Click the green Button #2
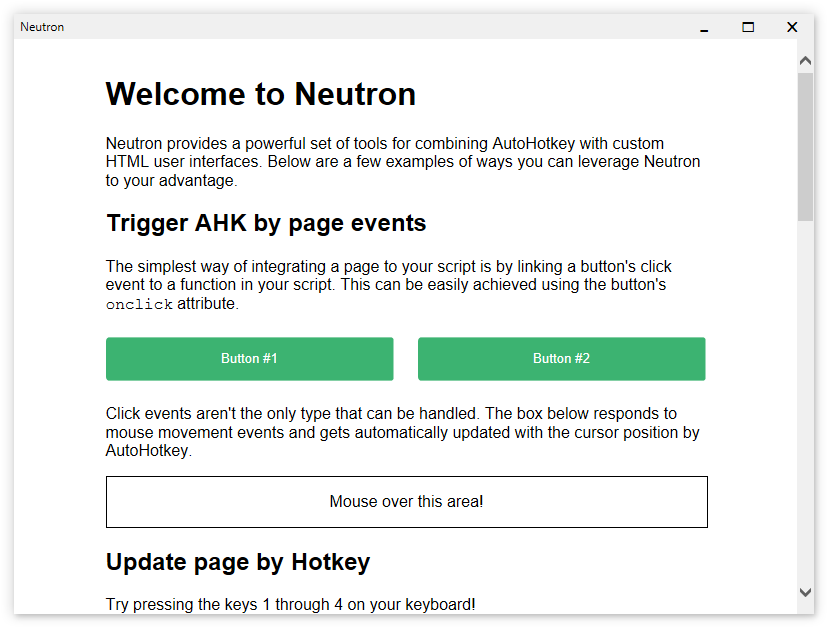The height and width of the screenshot is (629, 831). (561, 359)
